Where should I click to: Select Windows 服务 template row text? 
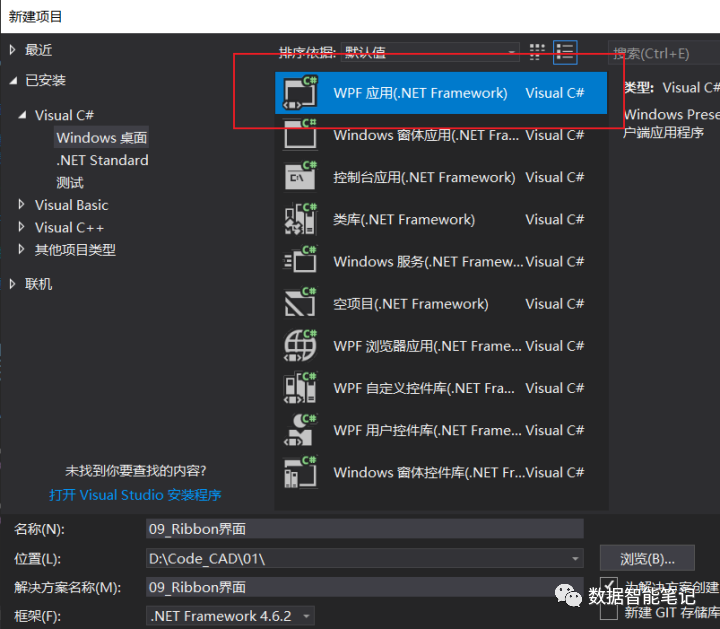tap(428, 262)
